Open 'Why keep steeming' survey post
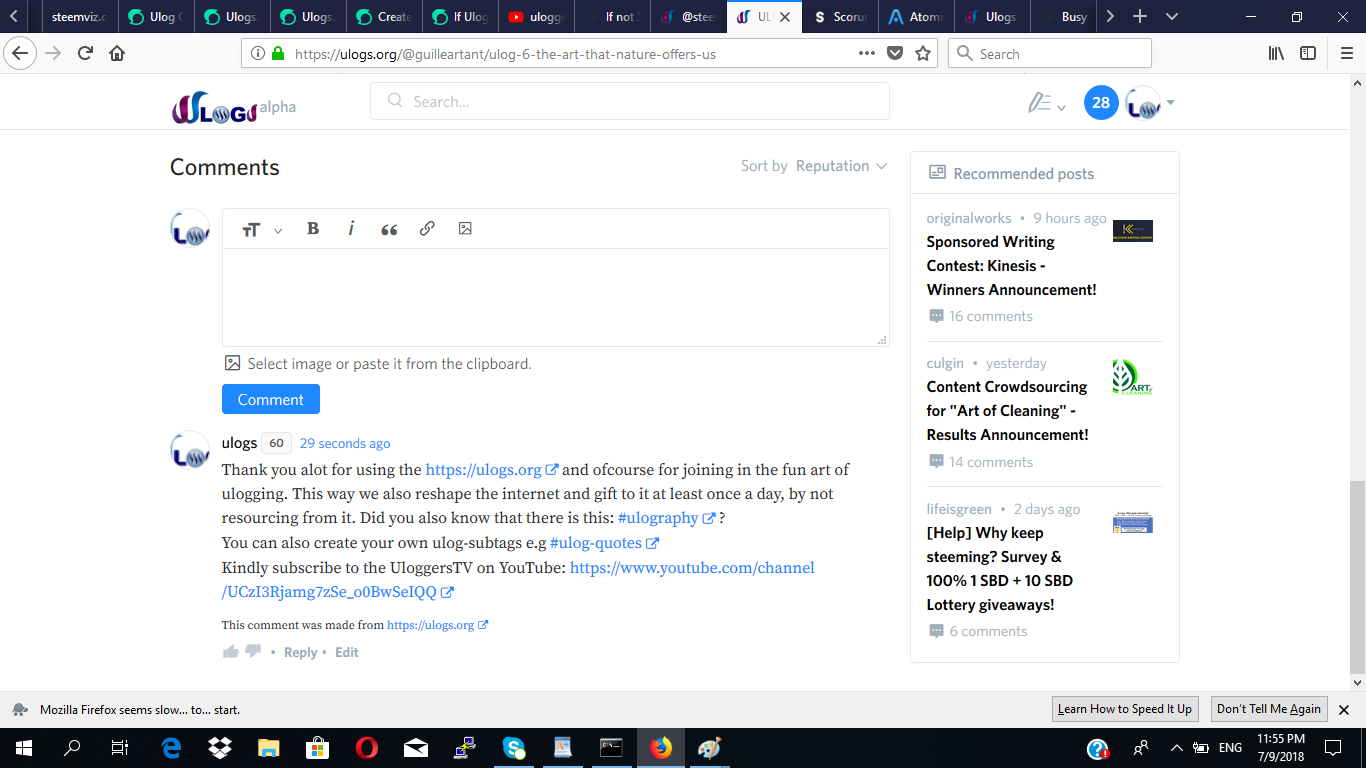Screen dimensions: 1366x768 [1000, 569]
